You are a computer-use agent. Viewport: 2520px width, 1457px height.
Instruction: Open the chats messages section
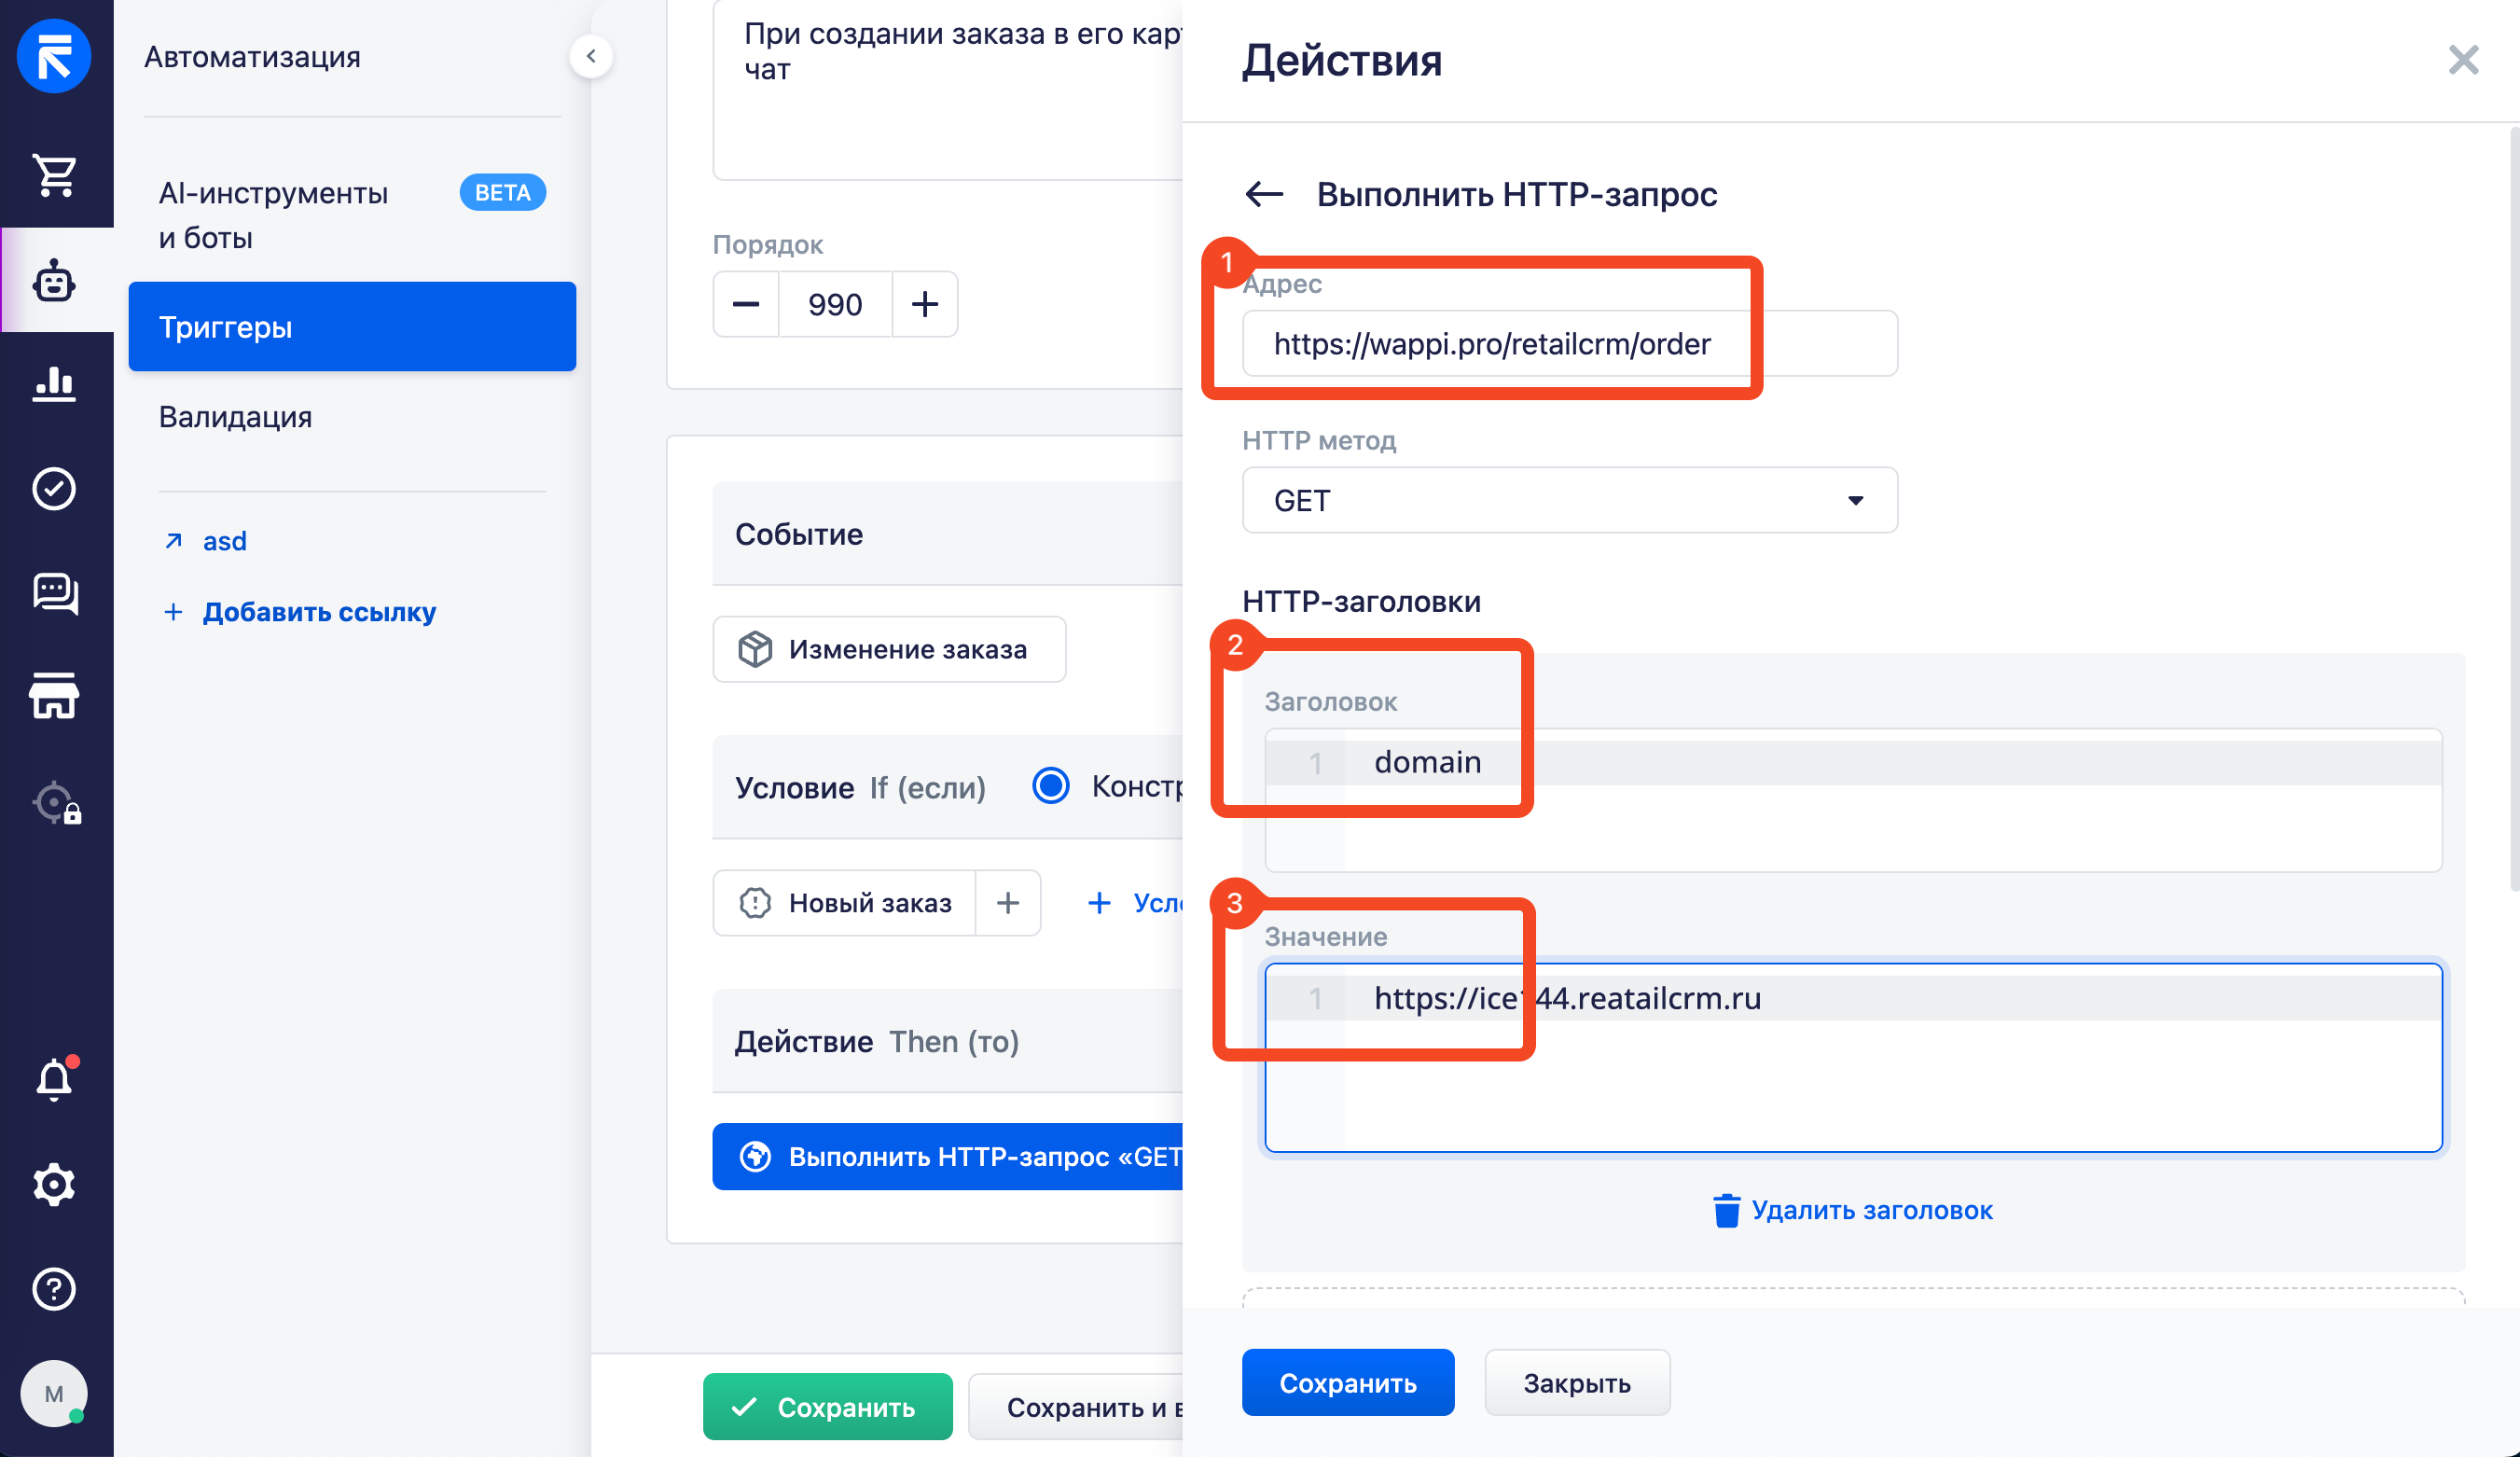[55, 592]
